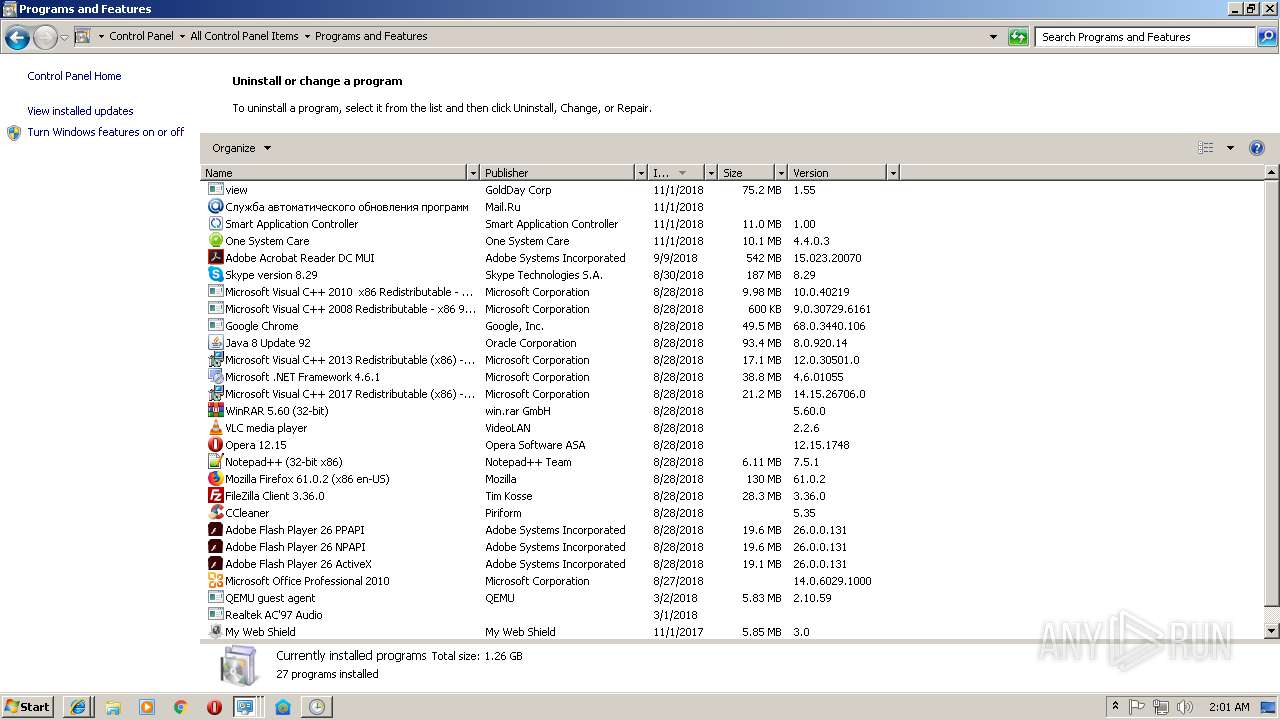Click the Adobe Flash Player 26 PPAPI icon
The image size is (1280, 720).
pos(215,530)
